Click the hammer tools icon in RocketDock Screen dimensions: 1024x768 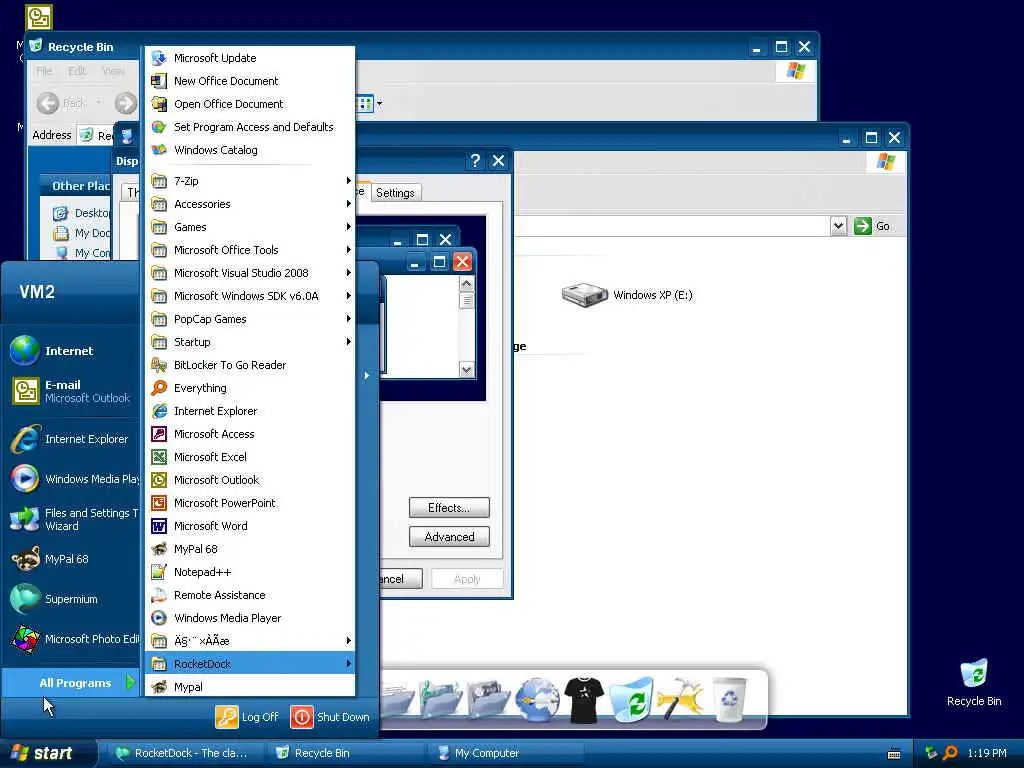coord(680,698)
